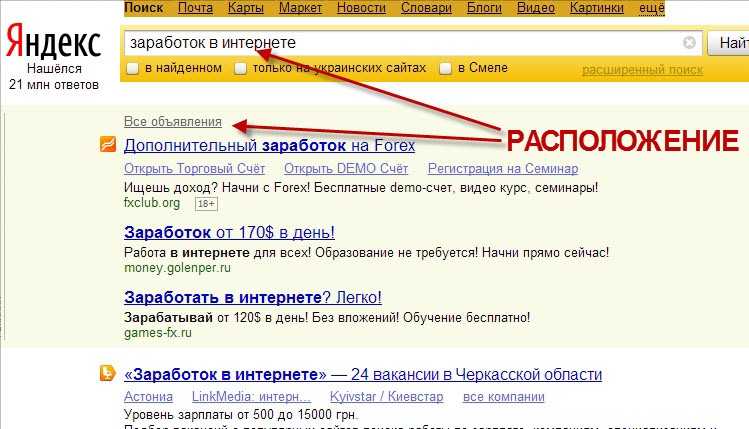
Task: Click the Yandex logo
Action: (x=54, y=42)
